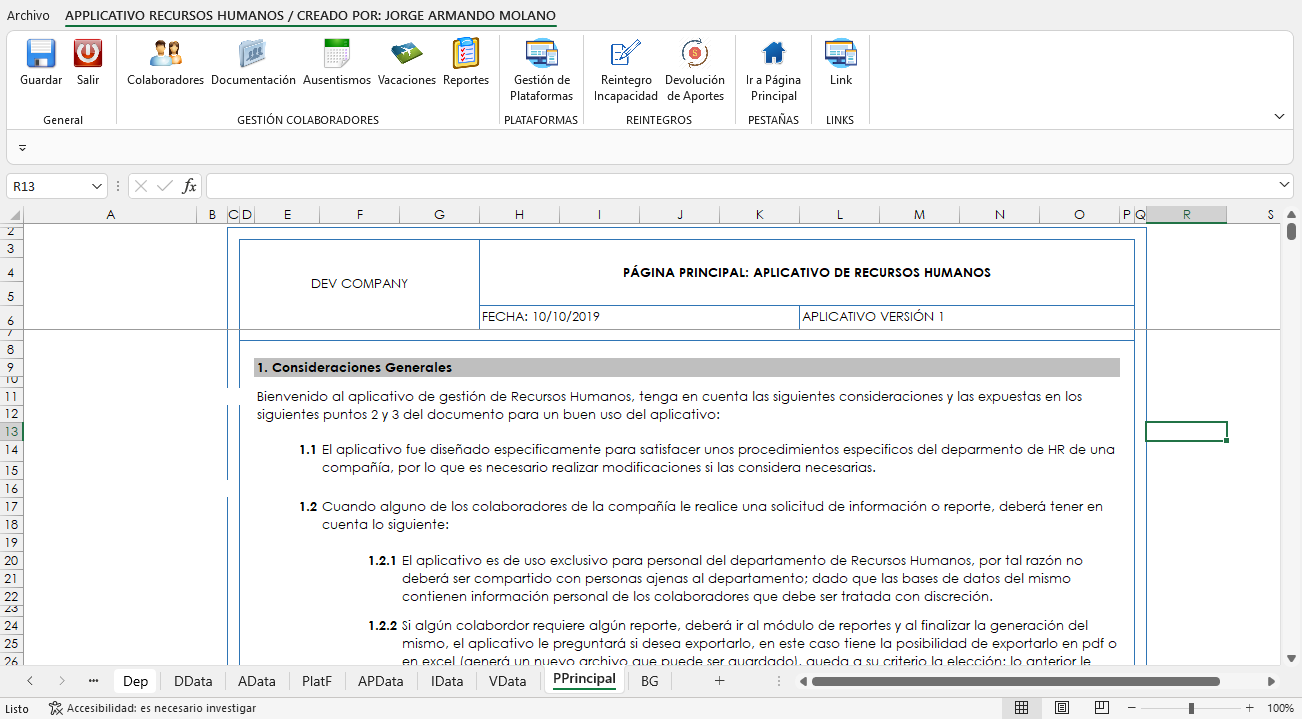The height and width of the screenshot is (720, 1302).
Task: Click the Name Box showing R13
Action: tap(48, 186)
